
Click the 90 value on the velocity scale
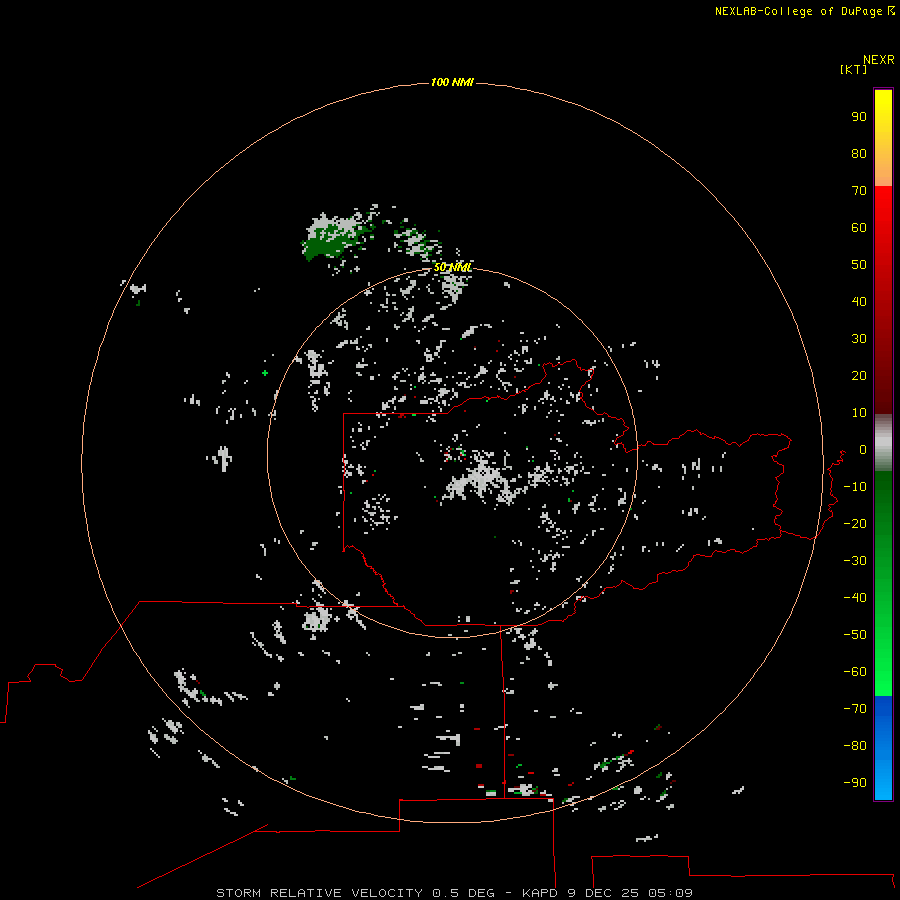point(859,117)
